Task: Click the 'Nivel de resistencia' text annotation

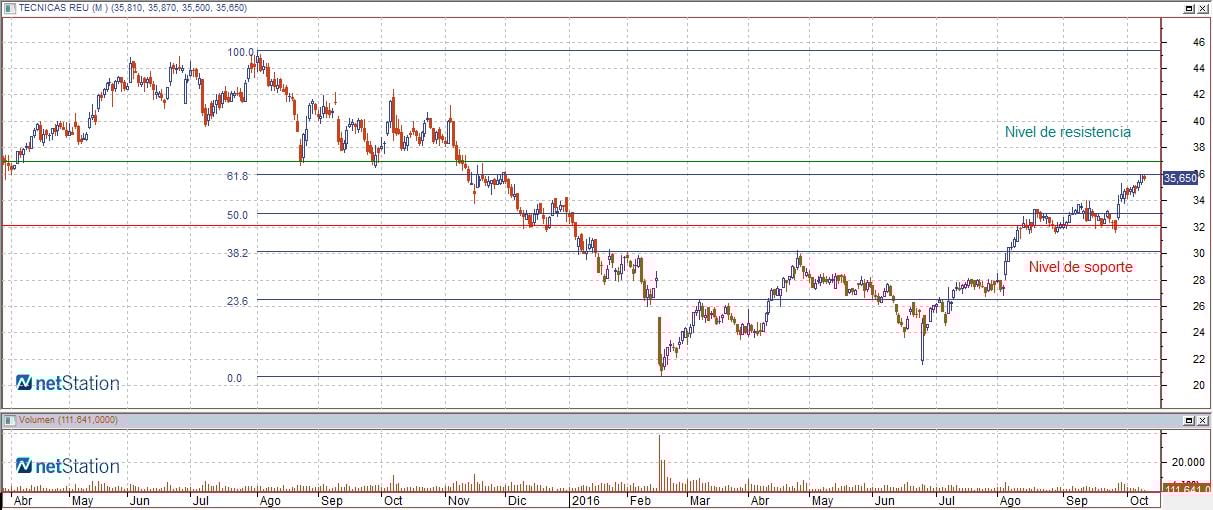Action: pos(1068,132)
